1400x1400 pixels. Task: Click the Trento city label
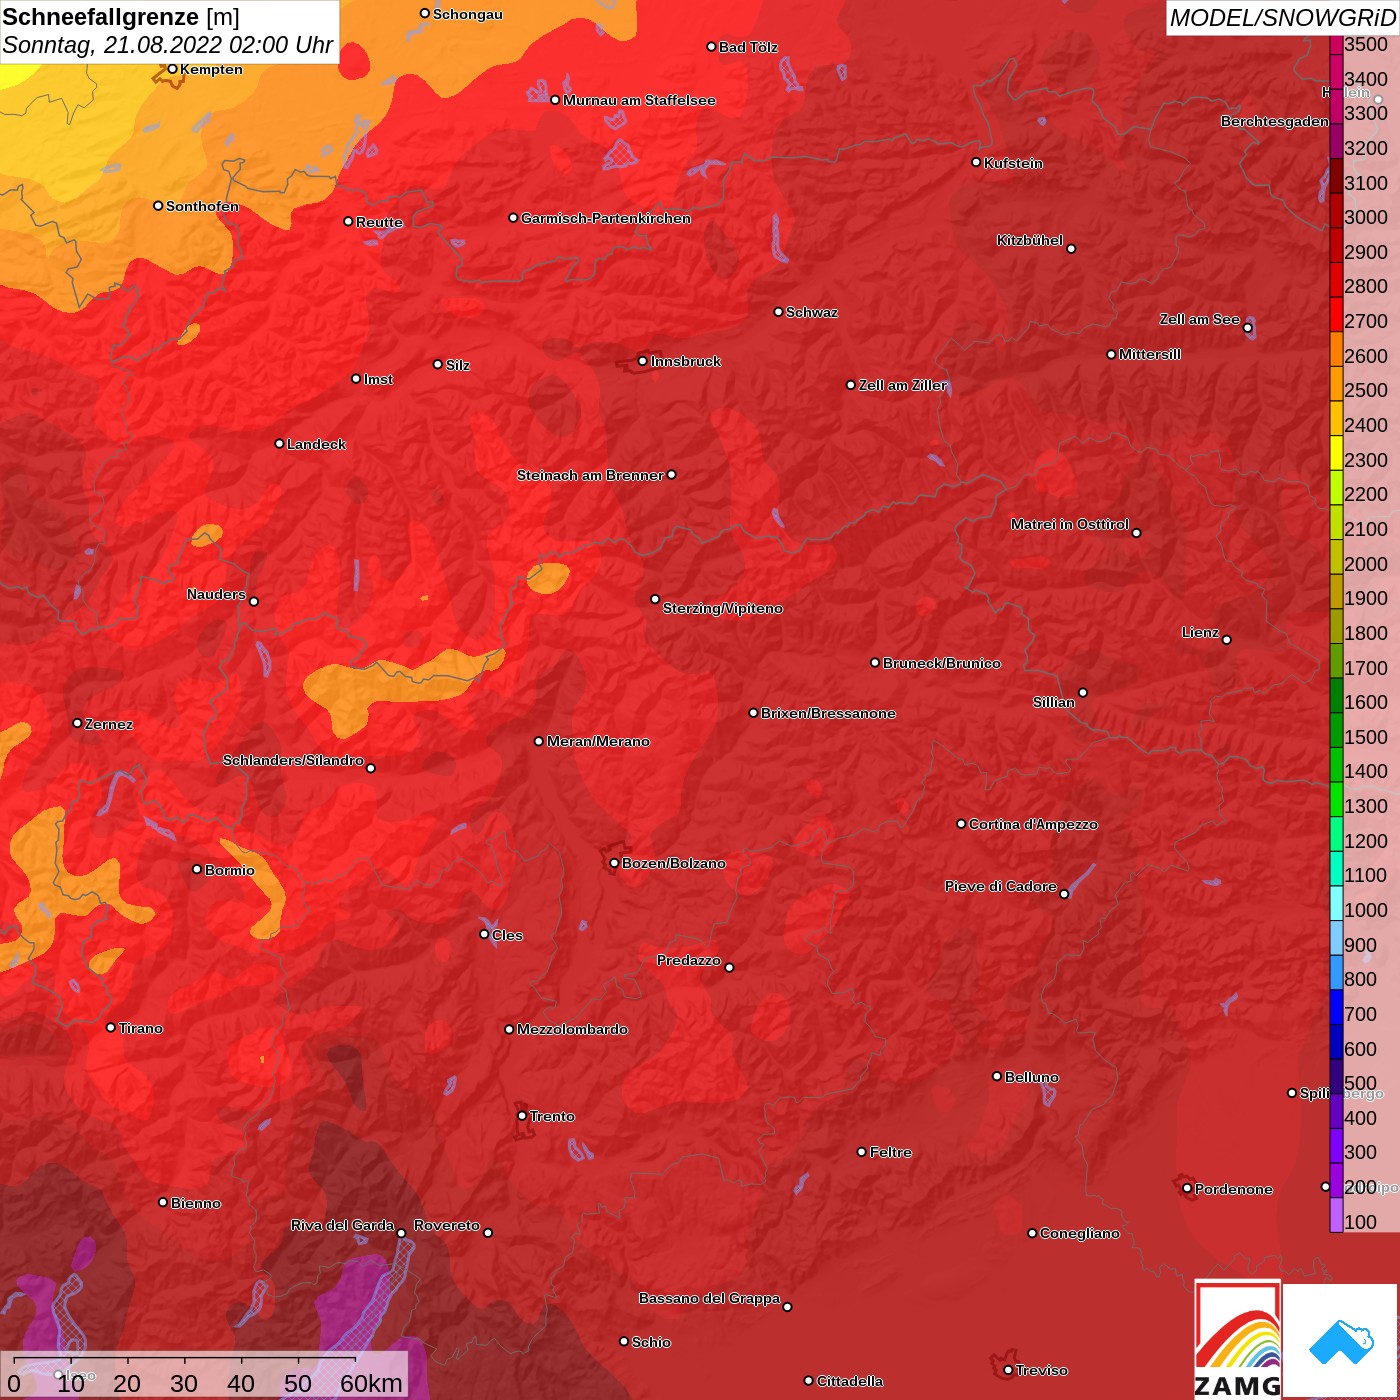click(x=552, y=1116)
